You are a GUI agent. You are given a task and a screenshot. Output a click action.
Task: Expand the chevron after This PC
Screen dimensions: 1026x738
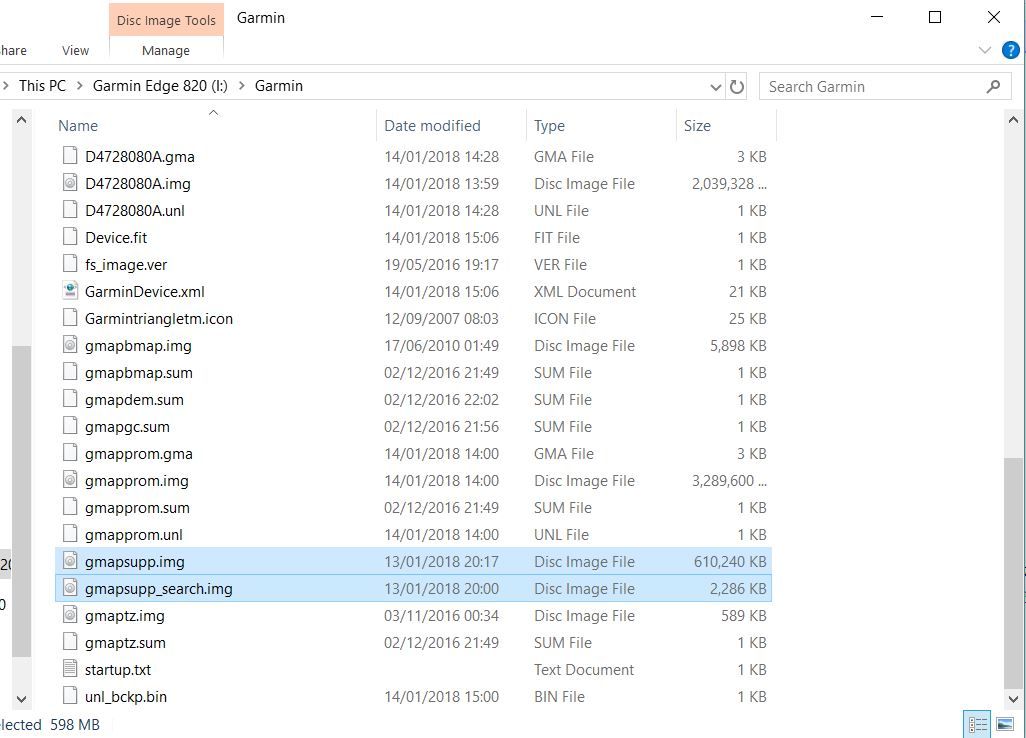click(x=79, y=86)
